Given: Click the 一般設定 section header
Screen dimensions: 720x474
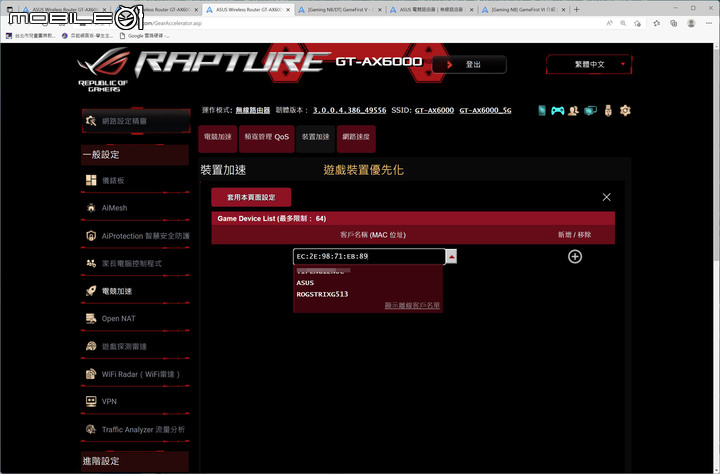Looking at the screenshot, I should 135,155.
